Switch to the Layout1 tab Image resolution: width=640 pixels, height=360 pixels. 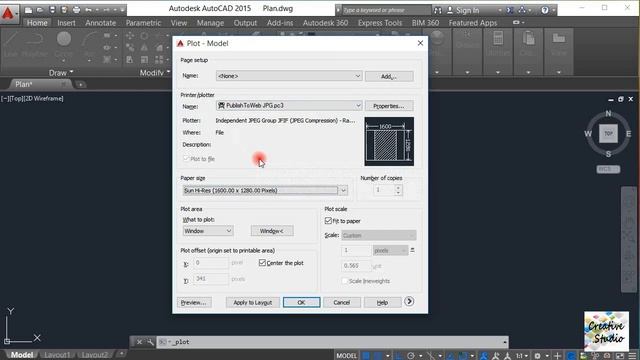pyautogui.click(x=57, y=355)
